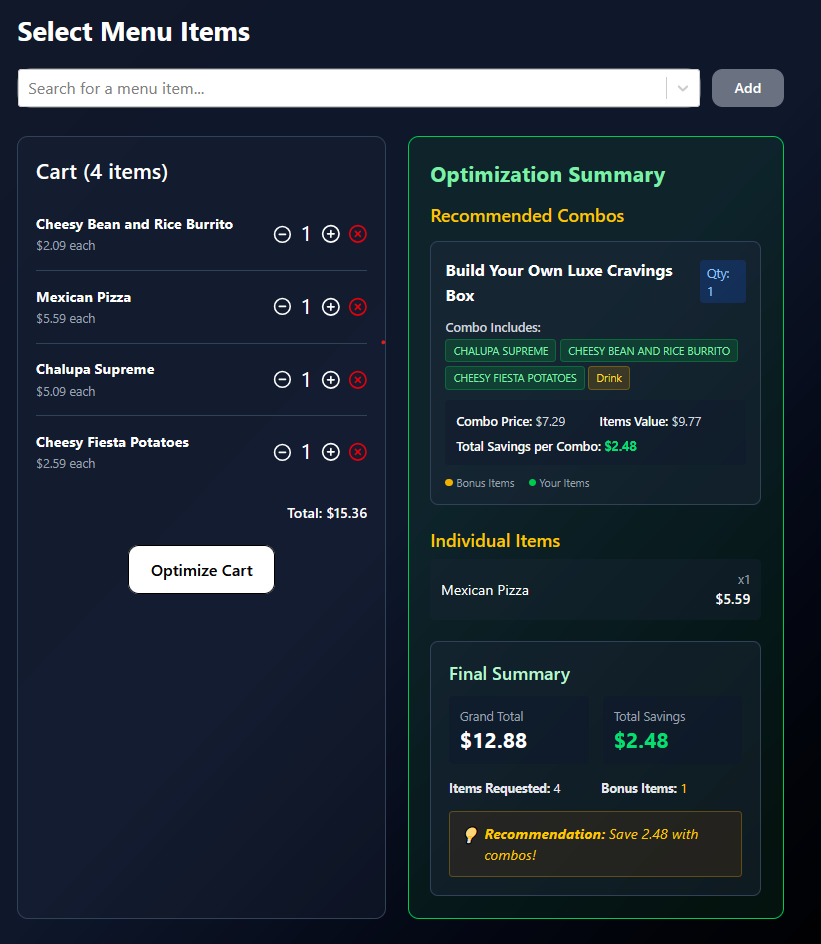Click the Total Savings per Combo text
The image size is (821, 944).
(547, 447)
